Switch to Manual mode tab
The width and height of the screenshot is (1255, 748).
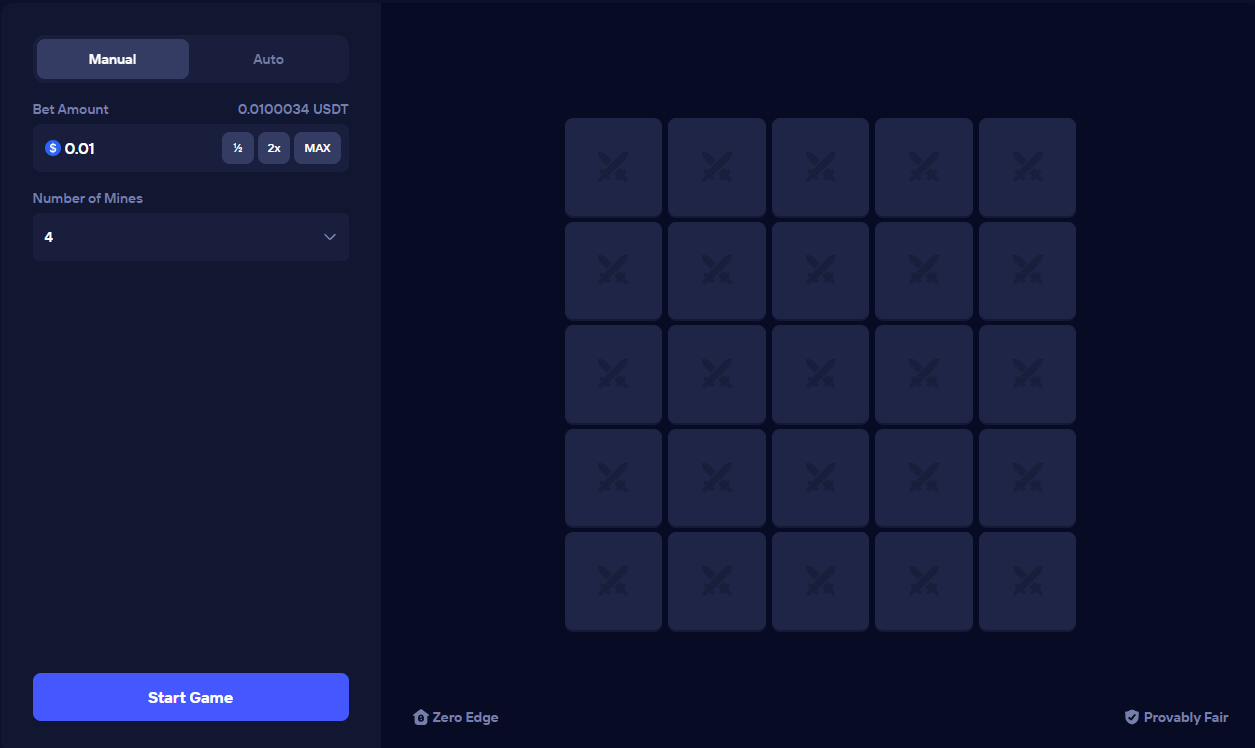point(113,59)
